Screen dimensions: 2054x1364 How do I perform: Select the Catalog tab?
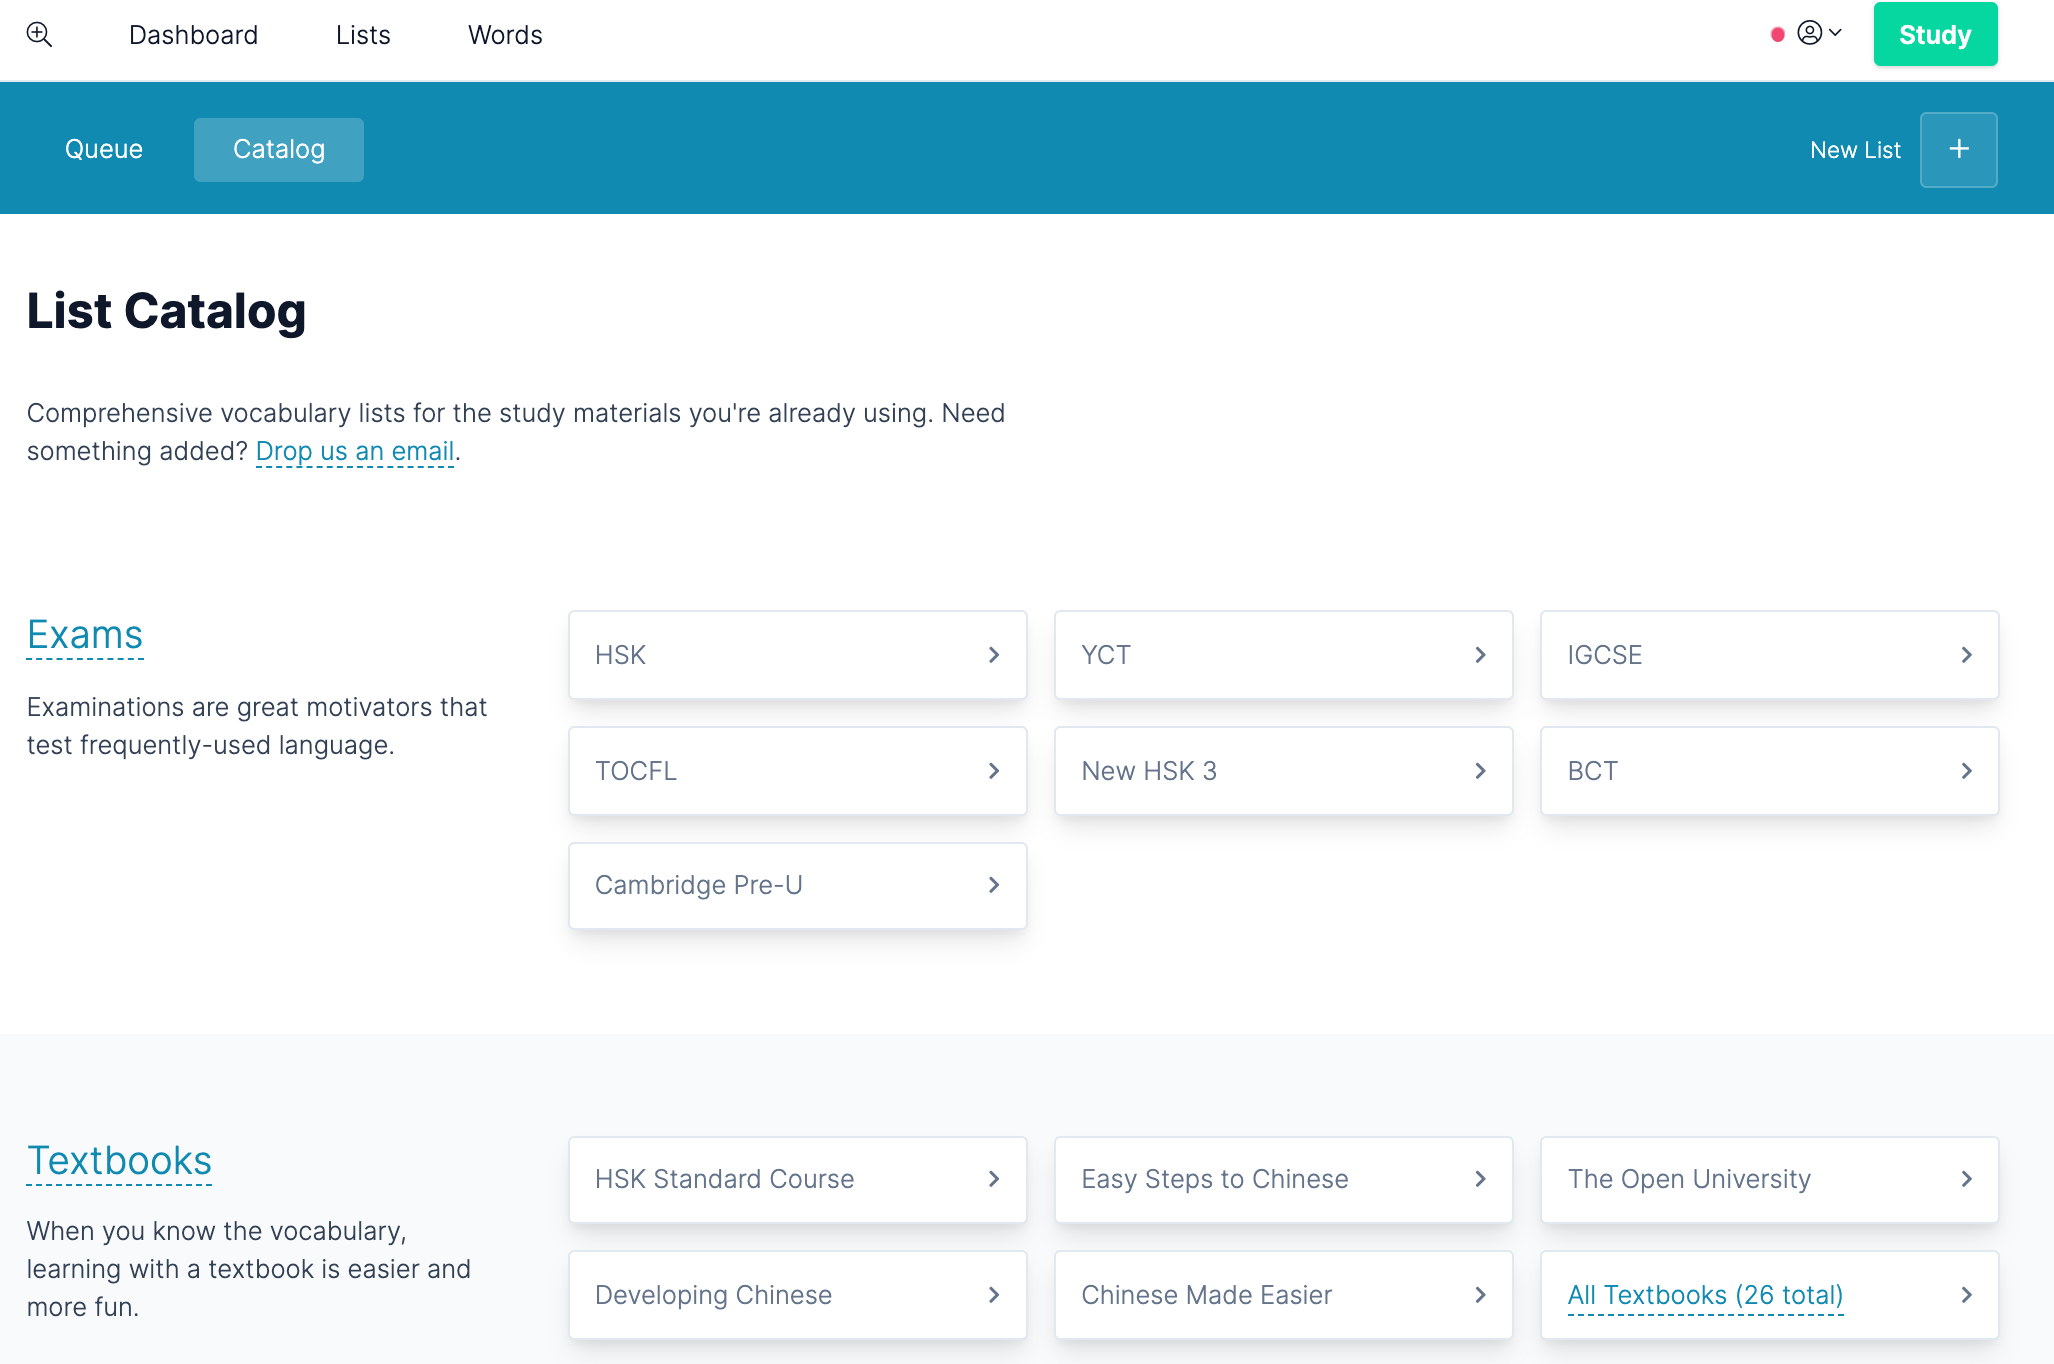pos(280,148)
